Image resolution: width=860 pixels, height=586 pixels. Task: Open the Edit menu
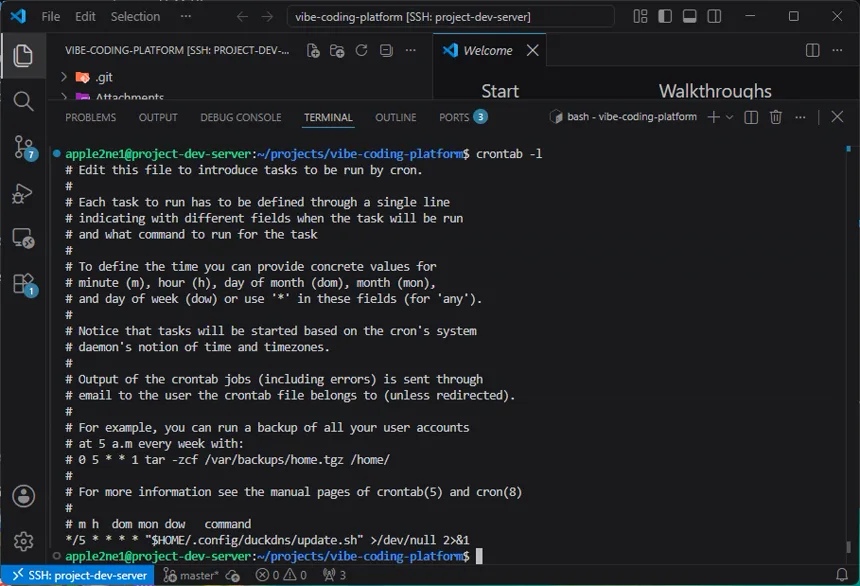click(x=85, y=17)
